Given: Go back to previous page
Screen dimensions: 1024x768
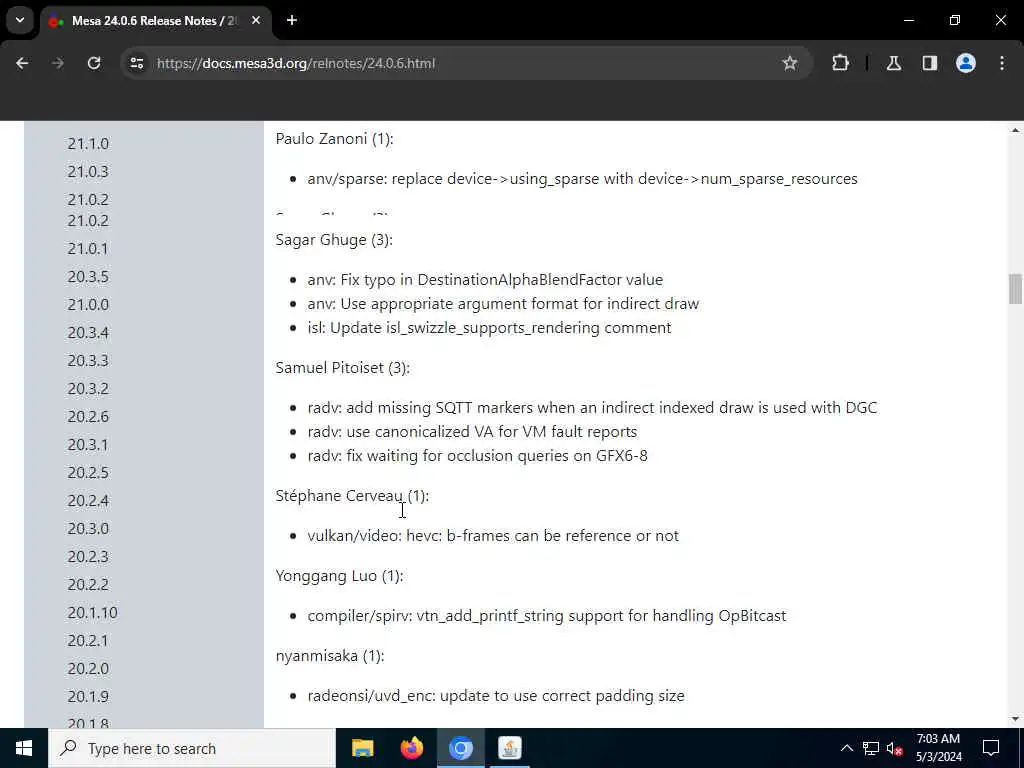Looking at the screenshot, I should coord(22,63).
